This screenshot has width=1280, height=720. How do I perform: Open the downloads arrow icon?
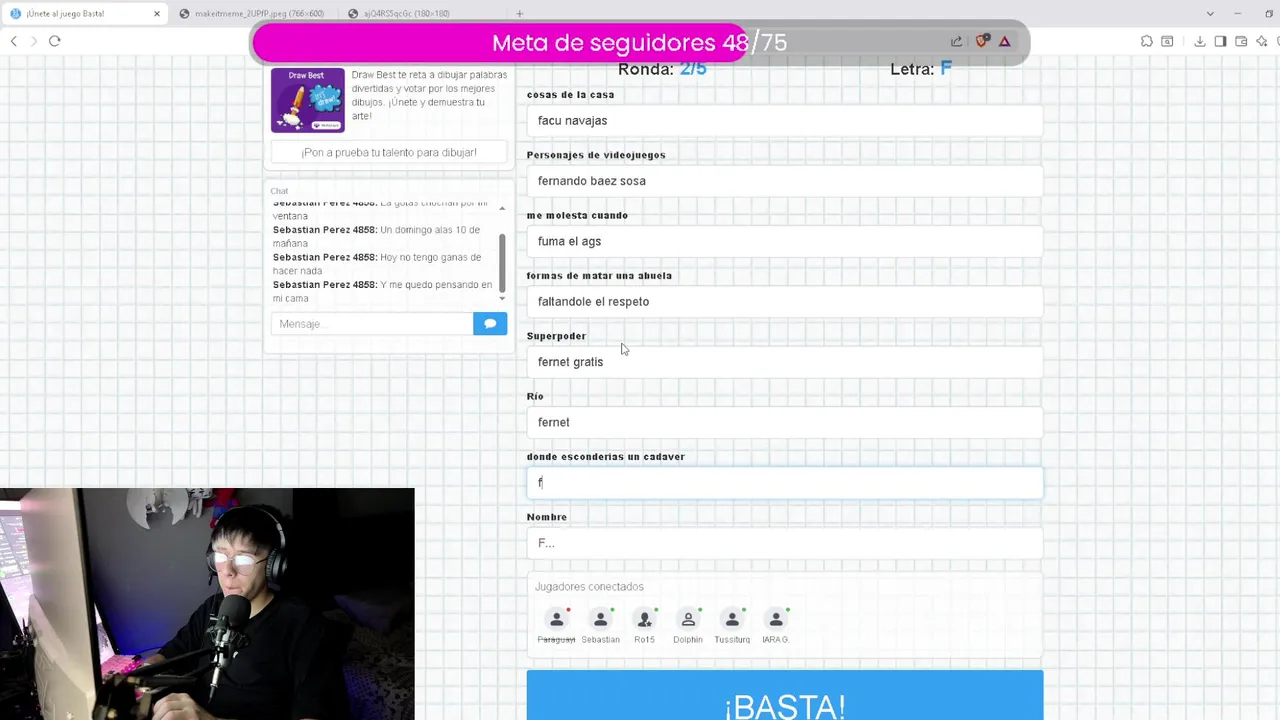(1199, 41)
